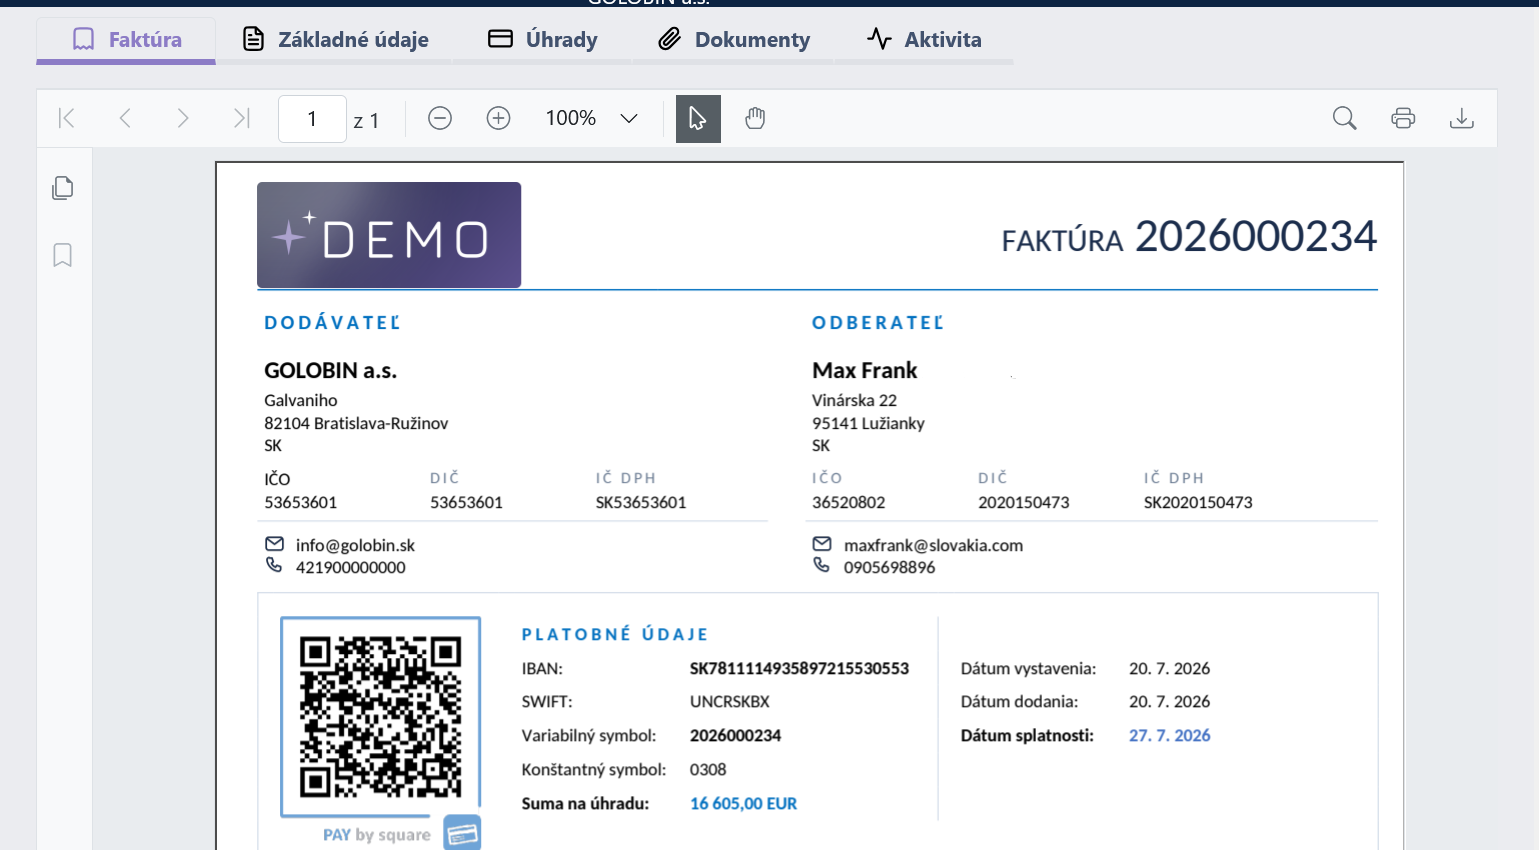
Task: Switch to the hand pan tool
Action: [x=755, y=118]
